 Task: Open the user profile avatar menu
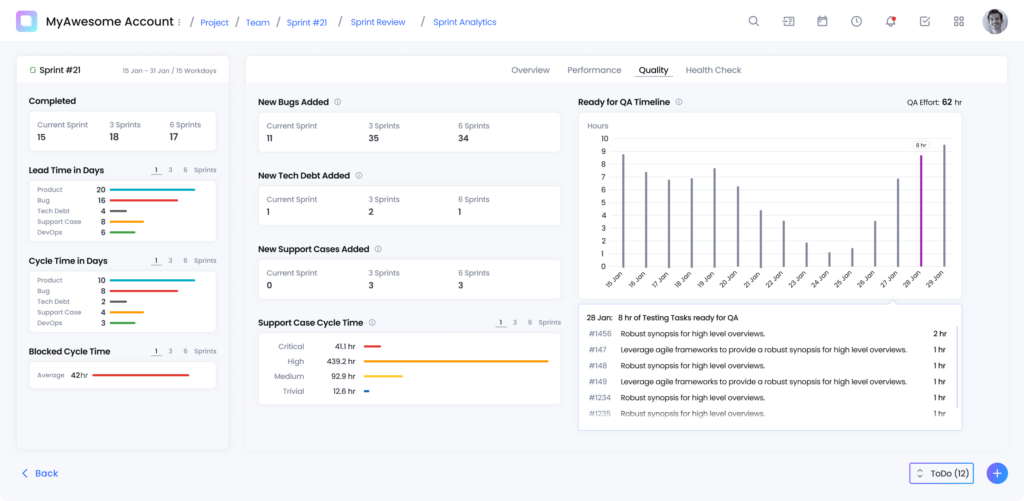pos(994,22)
